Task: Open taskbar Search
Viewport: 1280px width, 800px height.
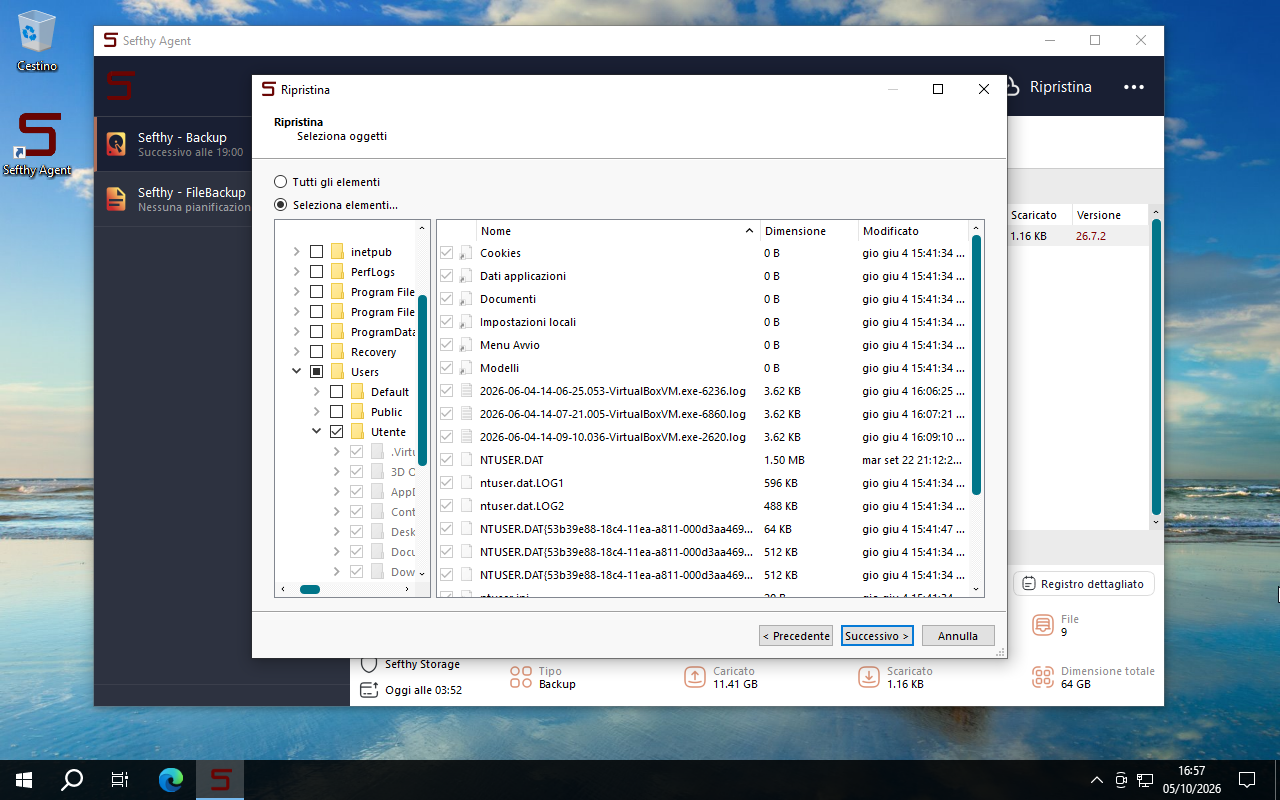Action: (x=72, y=779)
